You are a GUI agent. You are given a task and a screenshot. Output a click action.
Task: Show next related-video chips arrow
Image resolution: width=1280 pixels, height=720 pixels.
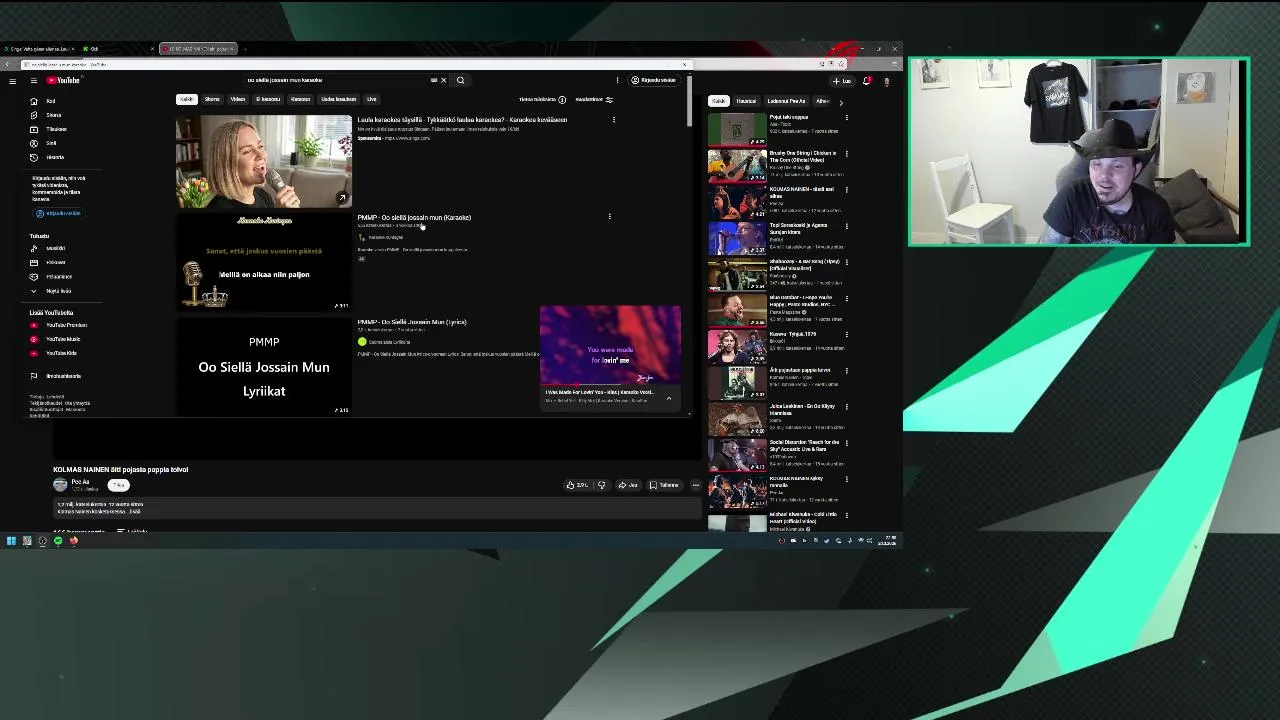coord(840,102)
